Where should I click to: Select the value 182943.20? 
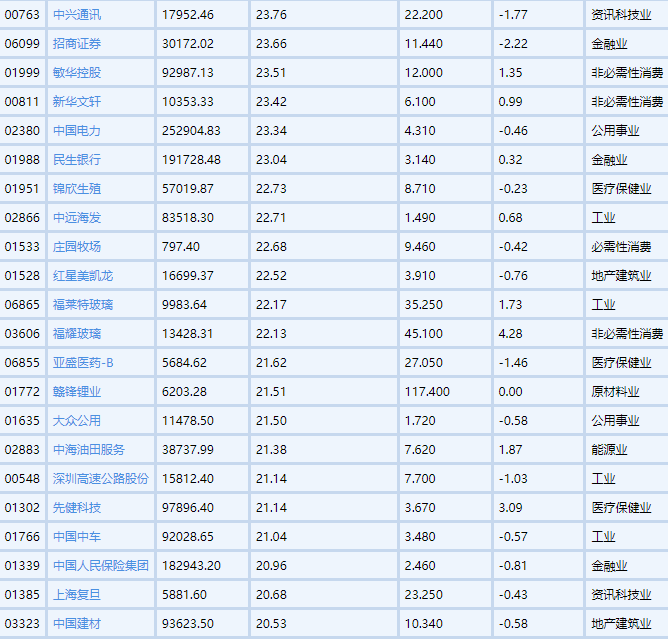coord(191,565)
